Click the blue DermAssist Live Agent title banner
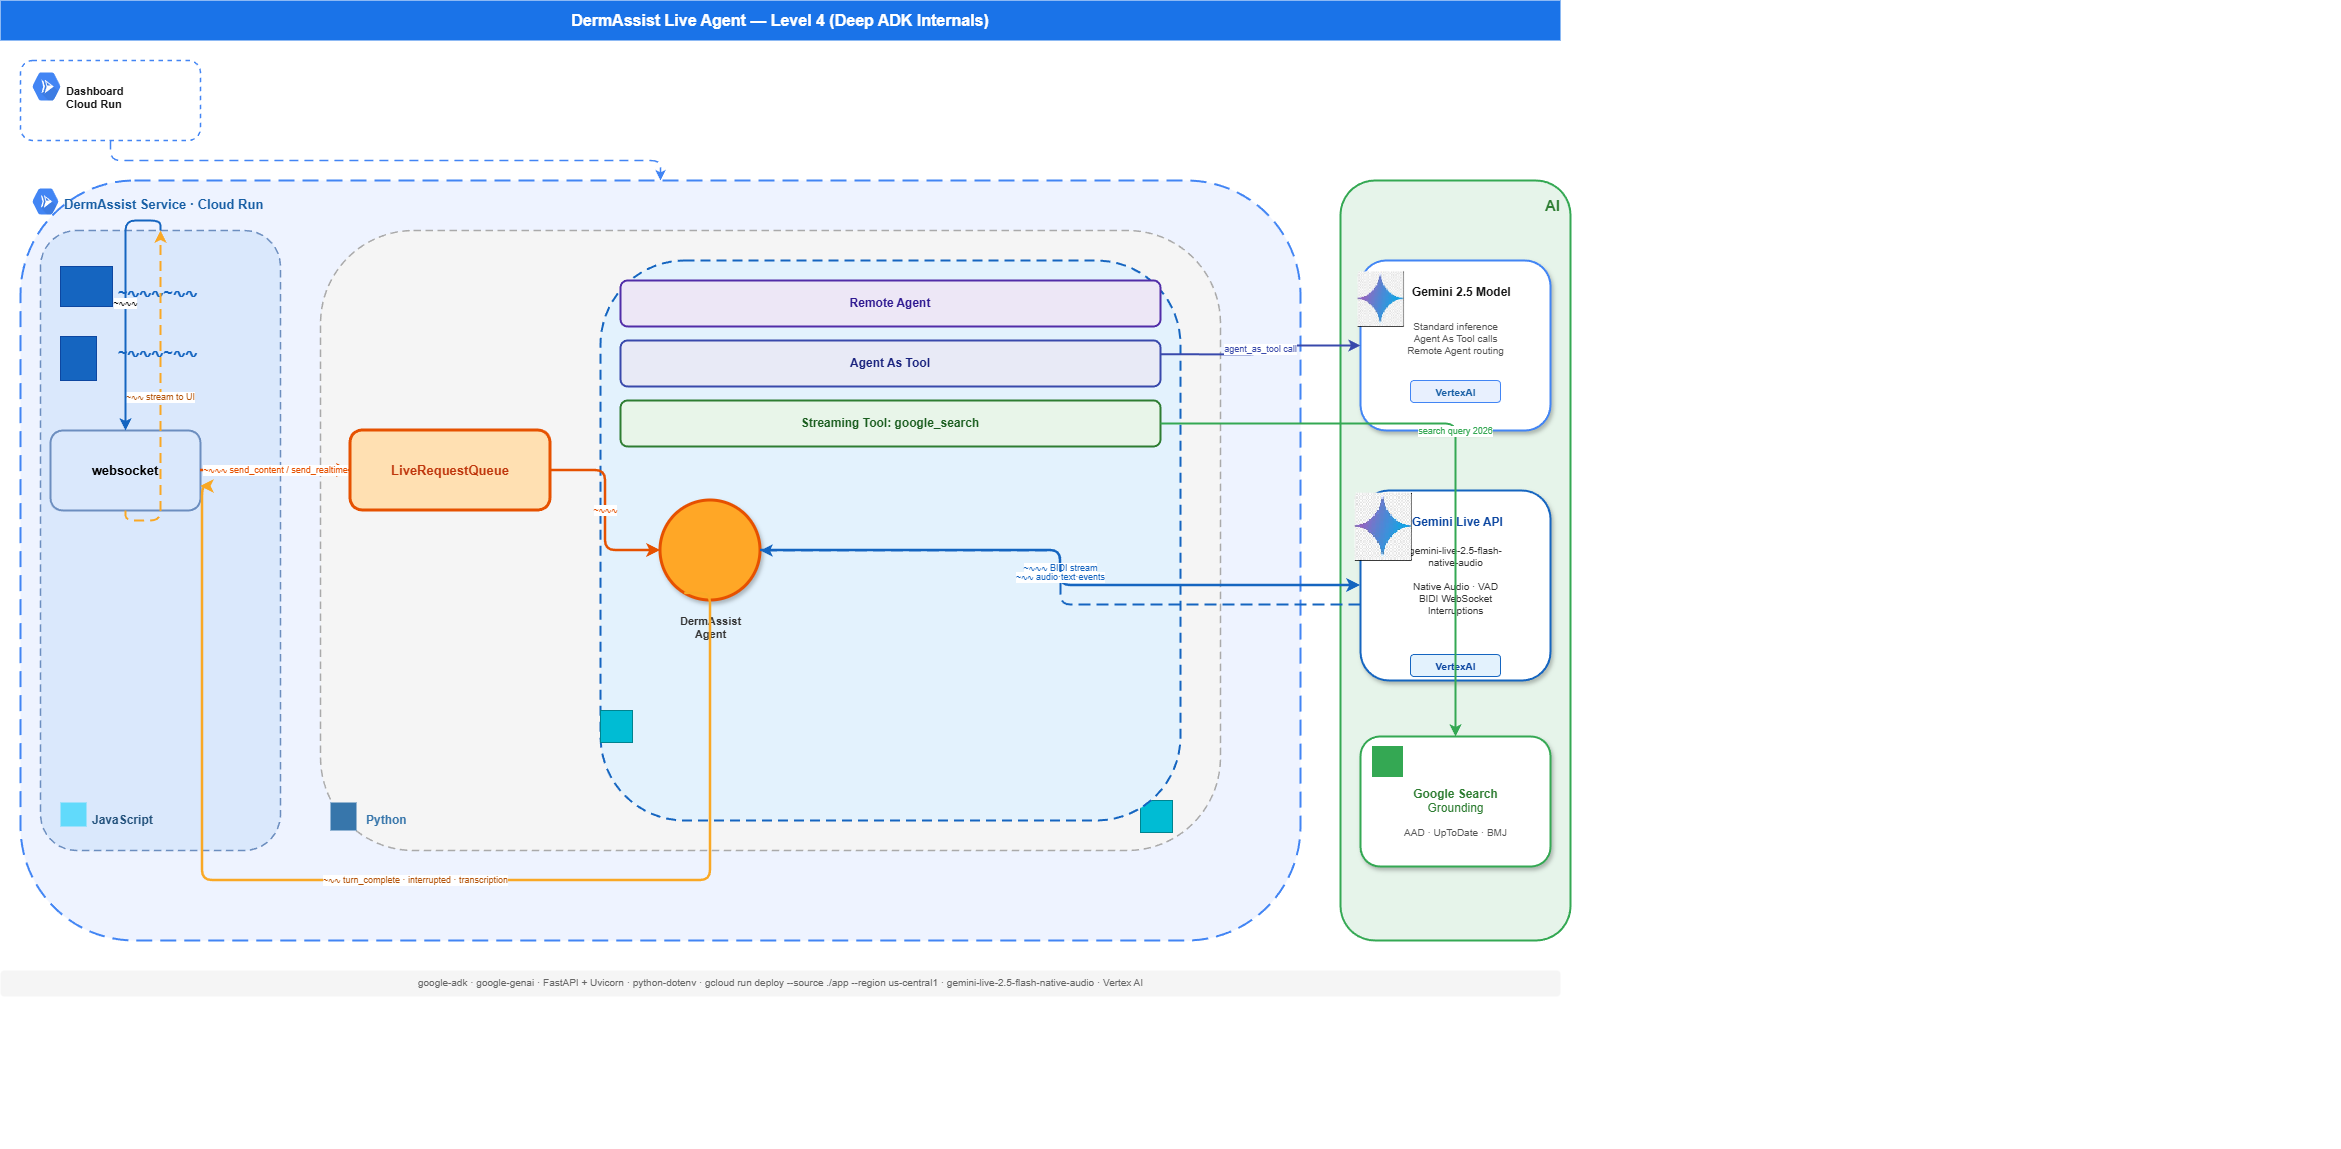This screenshot has height=1149, width=2341. click(x=779, y=20)
